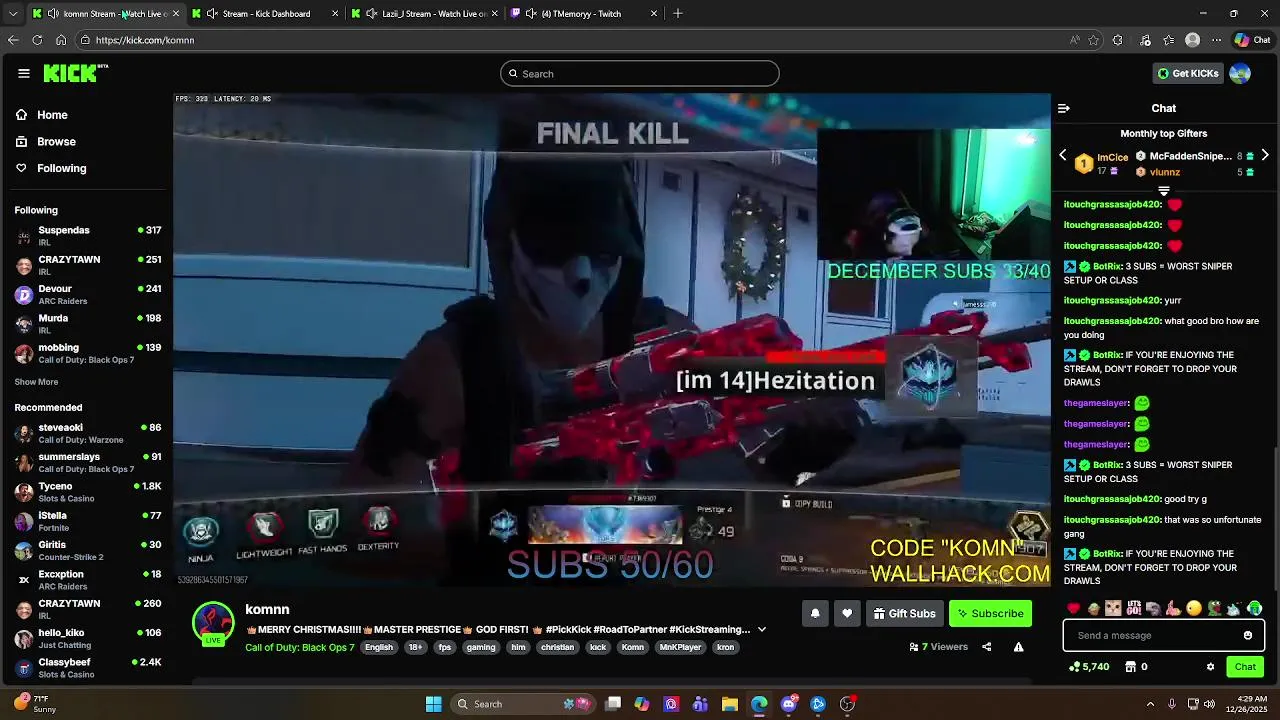The image size is (1280, 720).
Task: Show hidden system tray icons
Action: 1150,704
